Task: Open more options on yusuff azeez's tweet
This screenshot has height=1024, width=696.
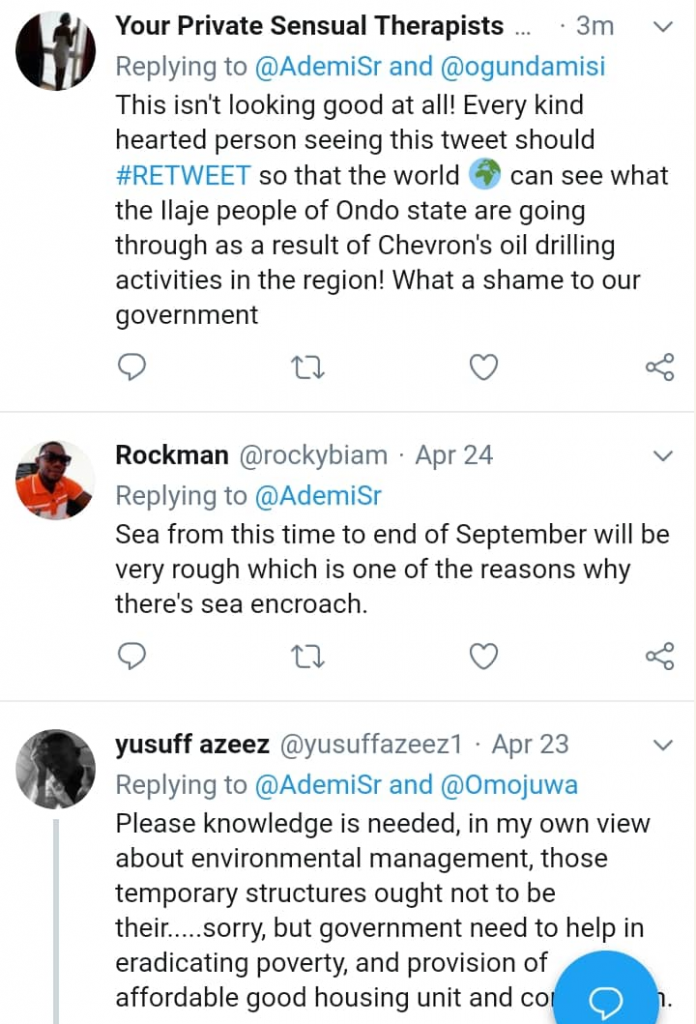Action: click(x=663, y=746)
